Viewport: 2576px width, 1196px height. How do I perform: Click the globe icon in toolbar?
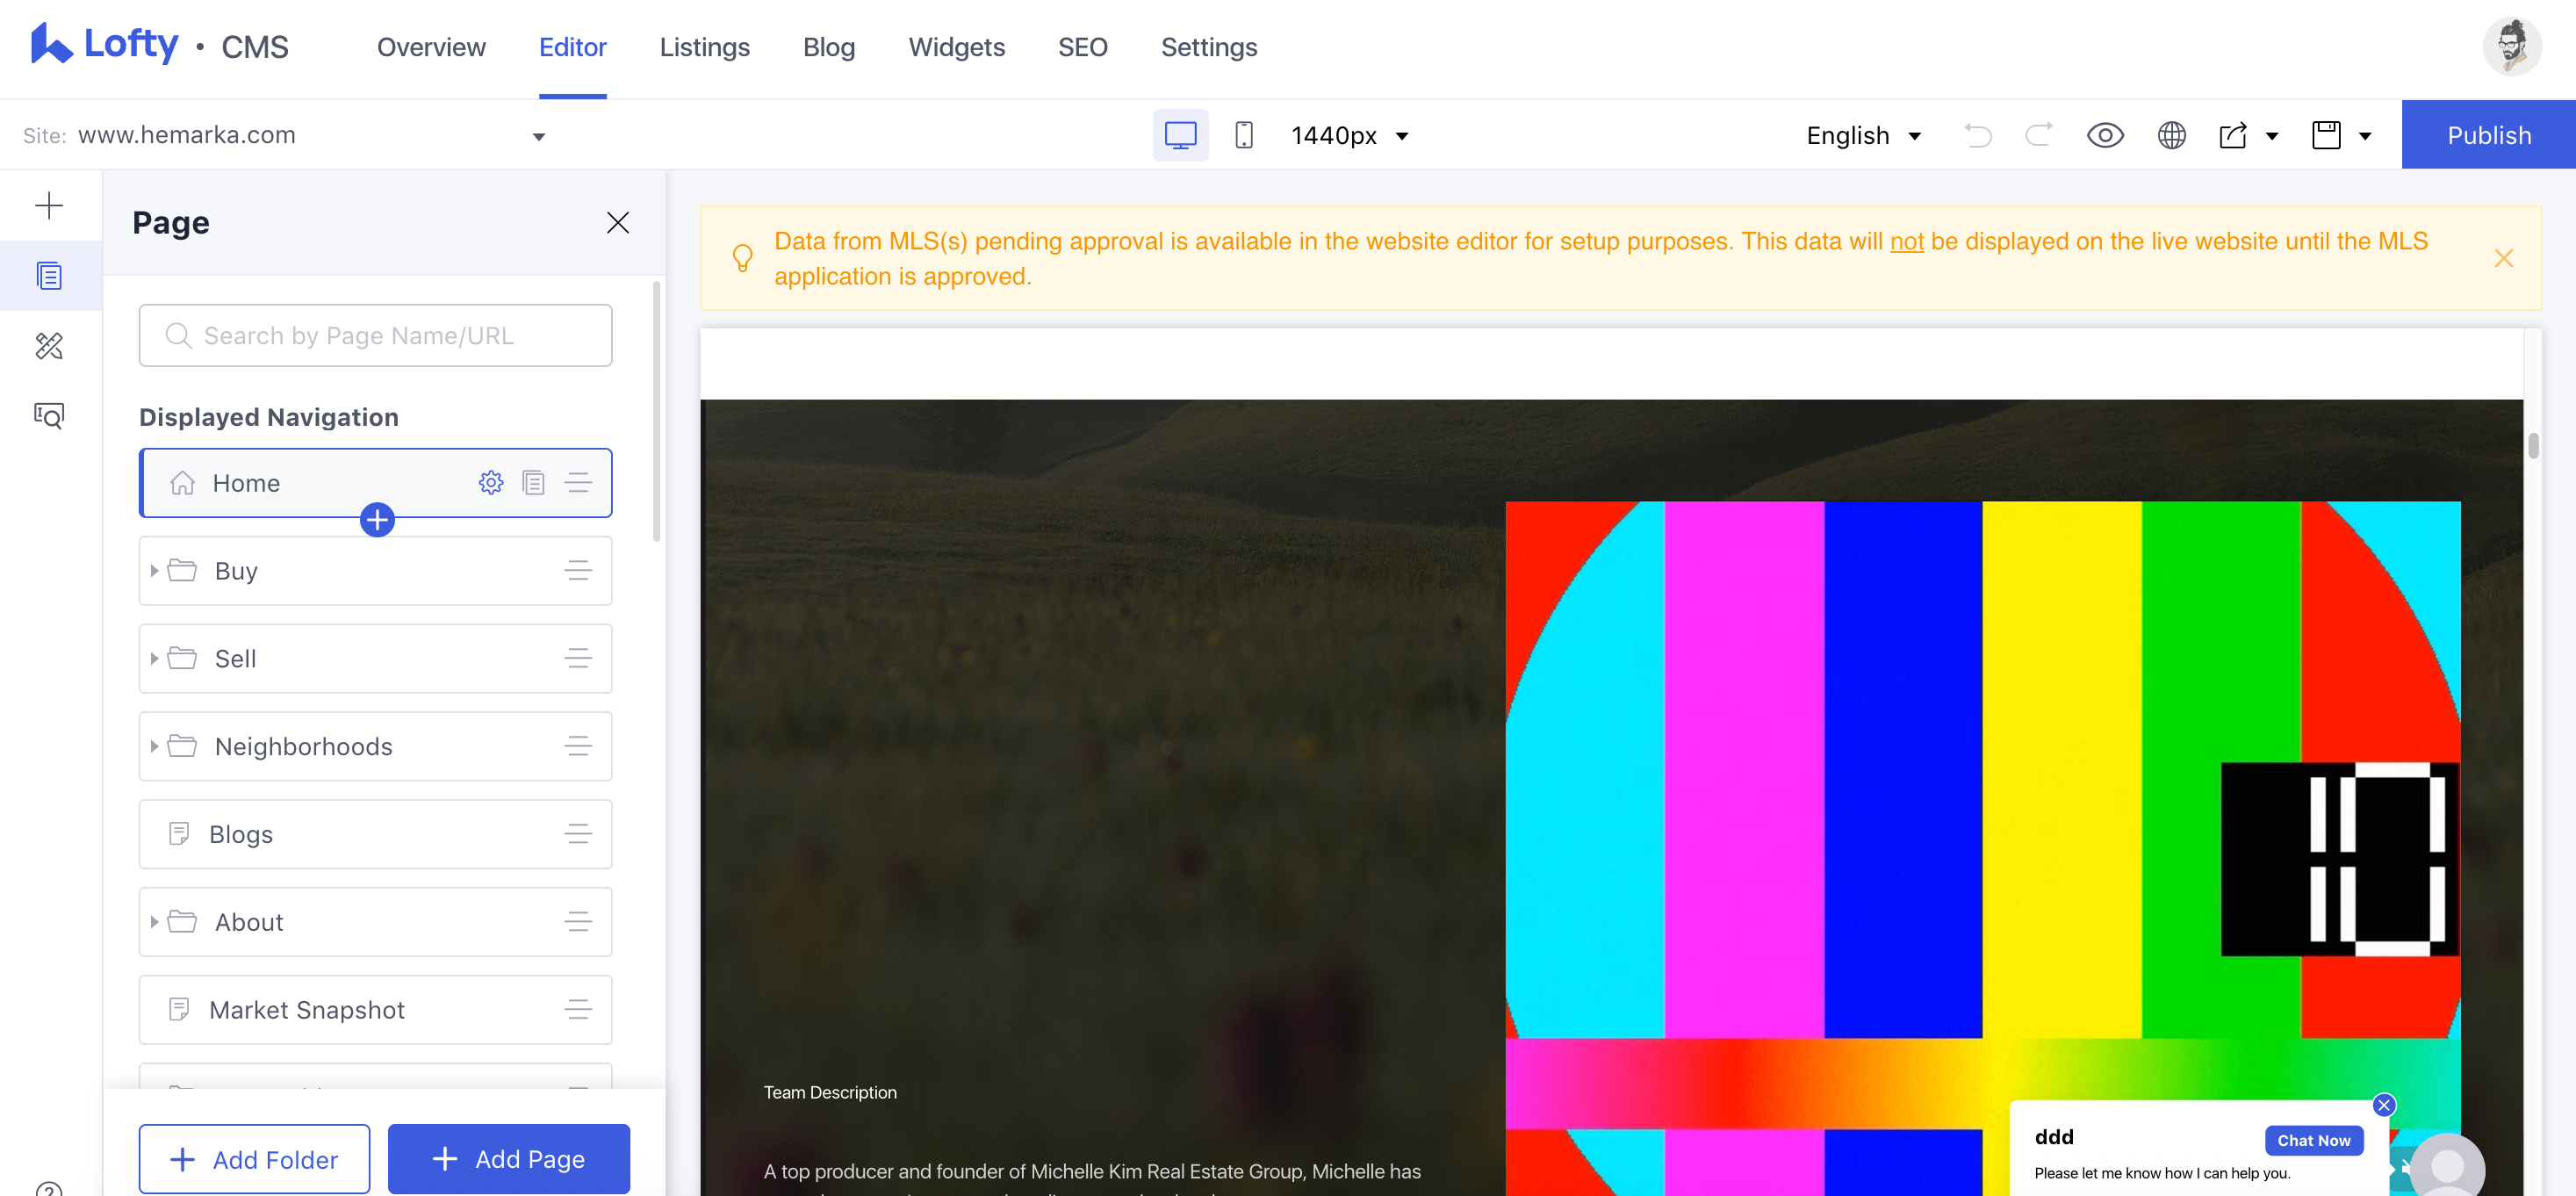pyautogui.click(x=2171, y=135)
